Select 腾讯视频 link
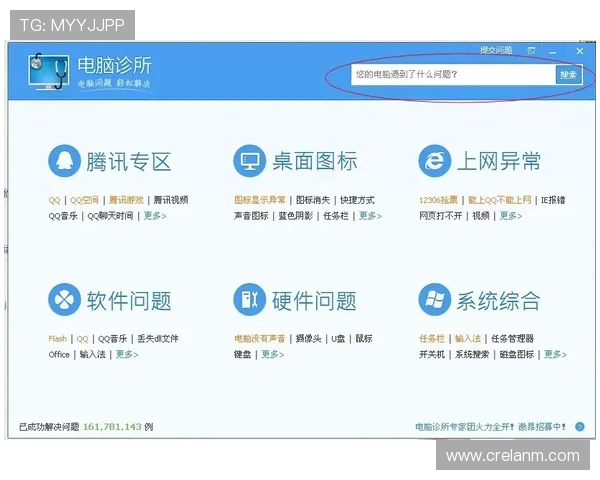The height and width of the screenshot is (480, 600). pyautogui.click(x=171, y=200)
